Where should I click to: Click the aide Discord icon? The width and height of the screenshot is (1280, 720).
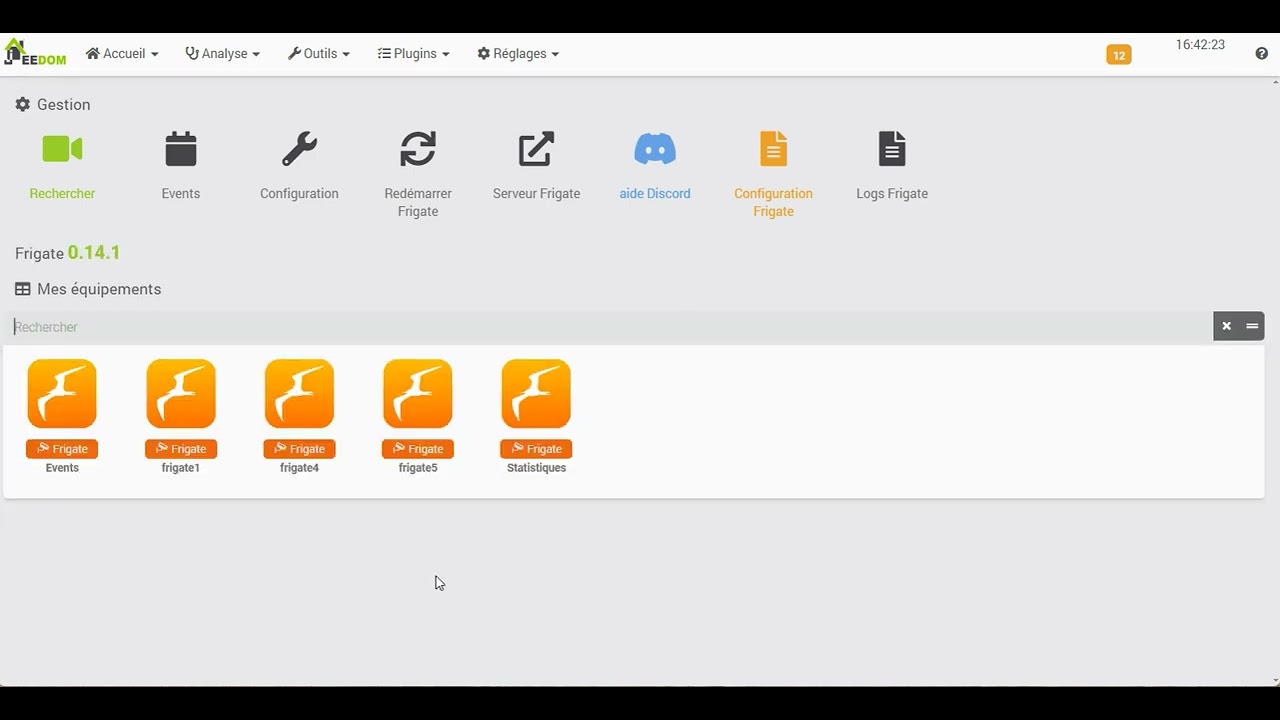655,149
